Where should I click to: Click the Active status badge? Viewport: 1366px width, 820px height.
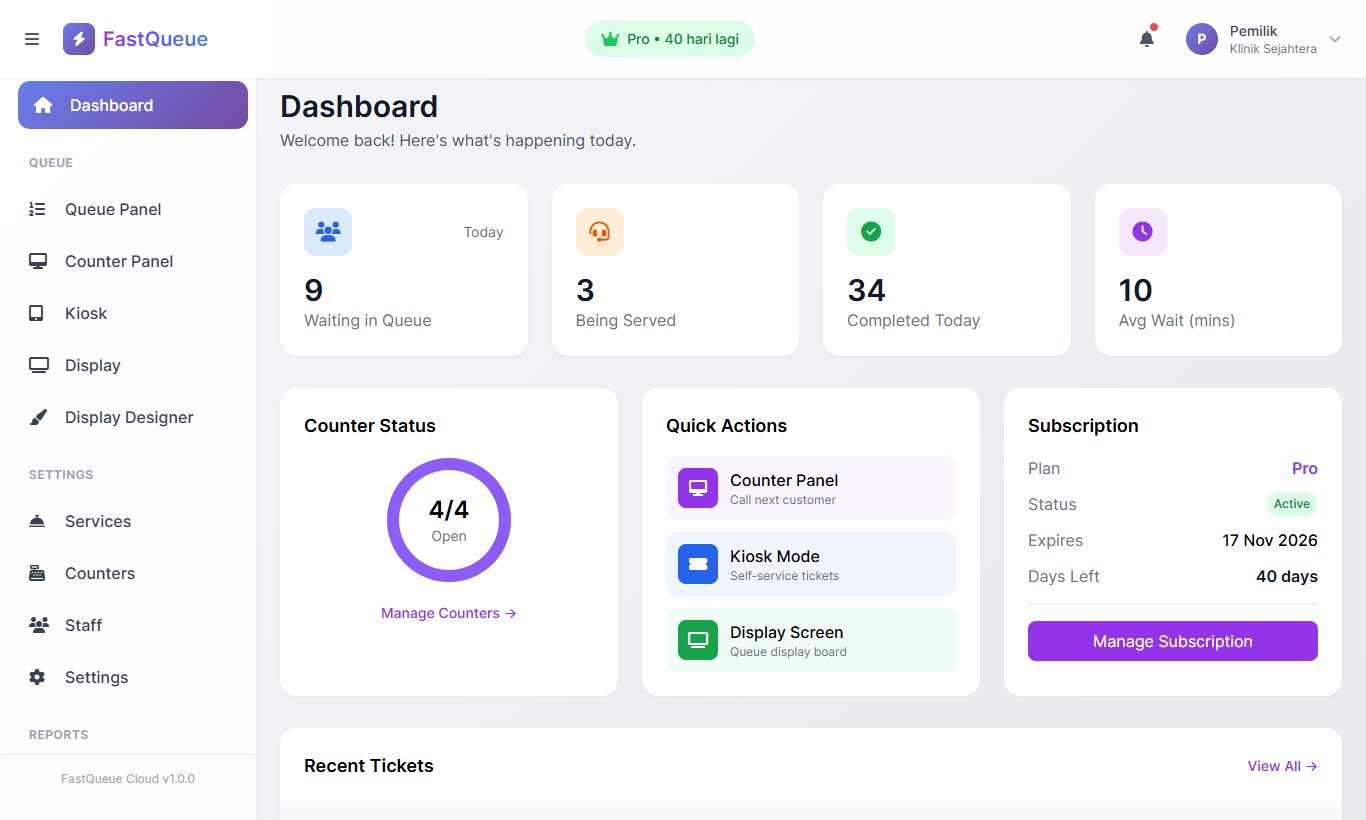point(1292,504)
